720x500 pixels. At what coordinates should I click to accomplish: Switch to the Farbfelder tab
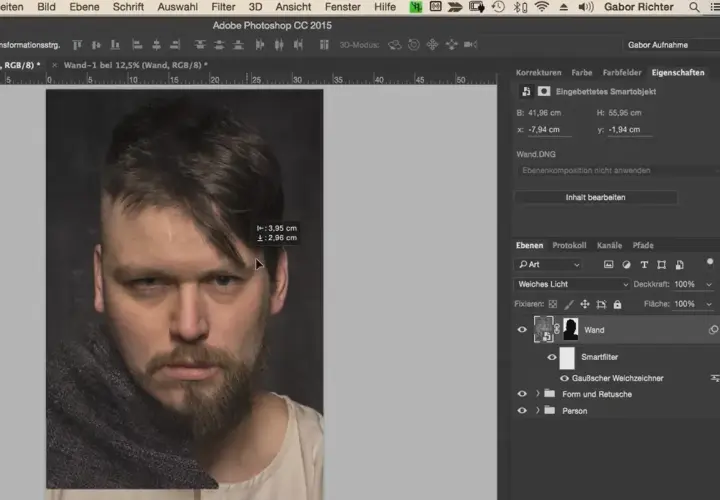coord(622,73)
